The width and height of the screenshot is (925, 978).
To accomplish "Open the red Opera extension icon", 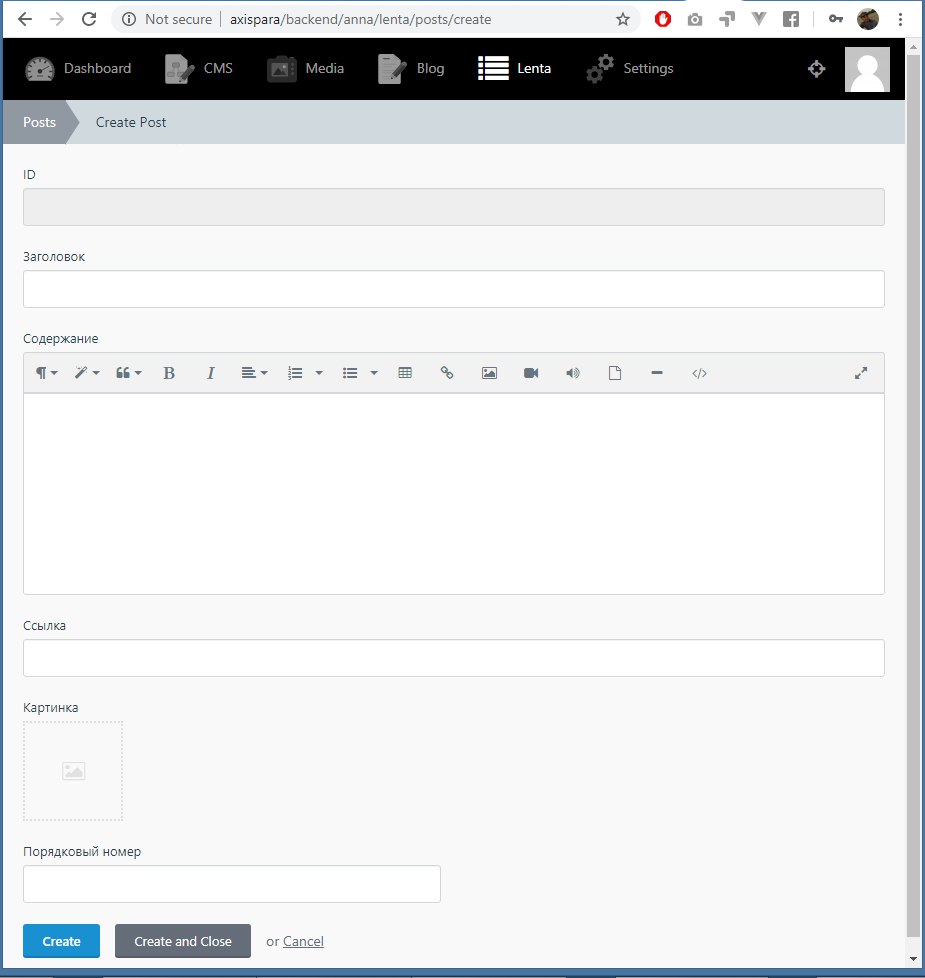I will point(662,19).
